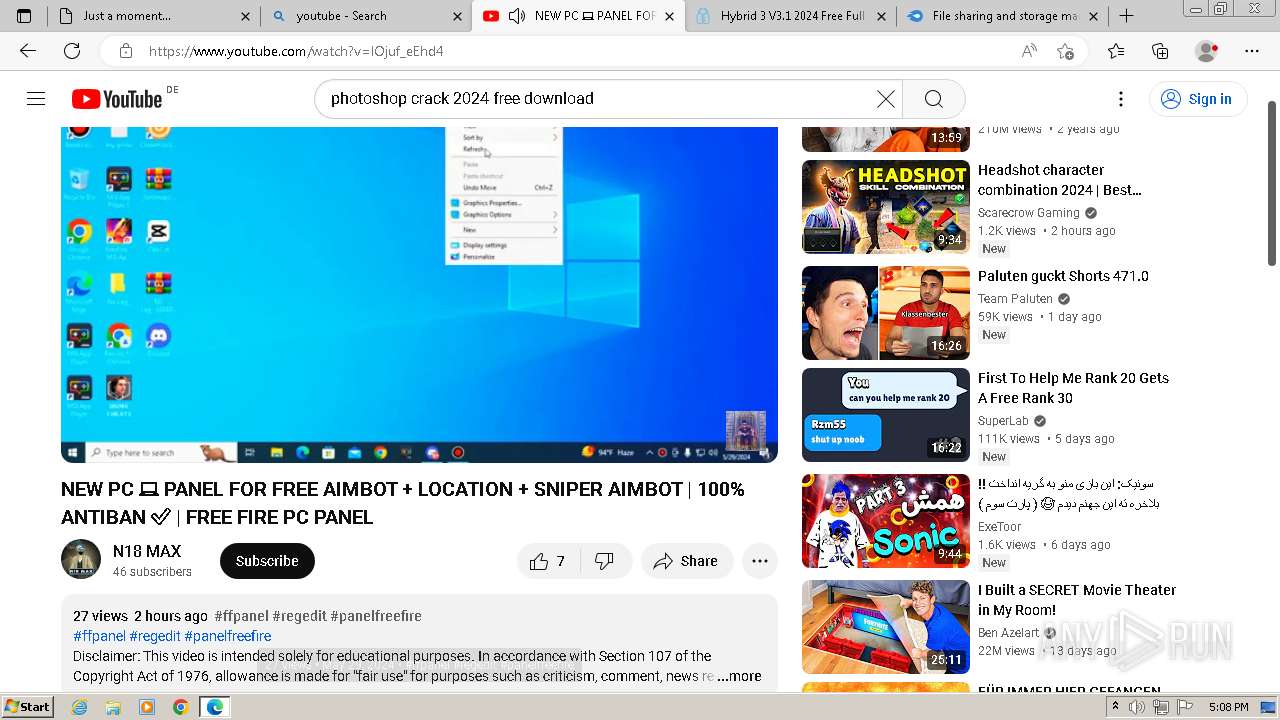Visit ExeToor channel name
1280x720 pixels.
(x=999, y=527)
